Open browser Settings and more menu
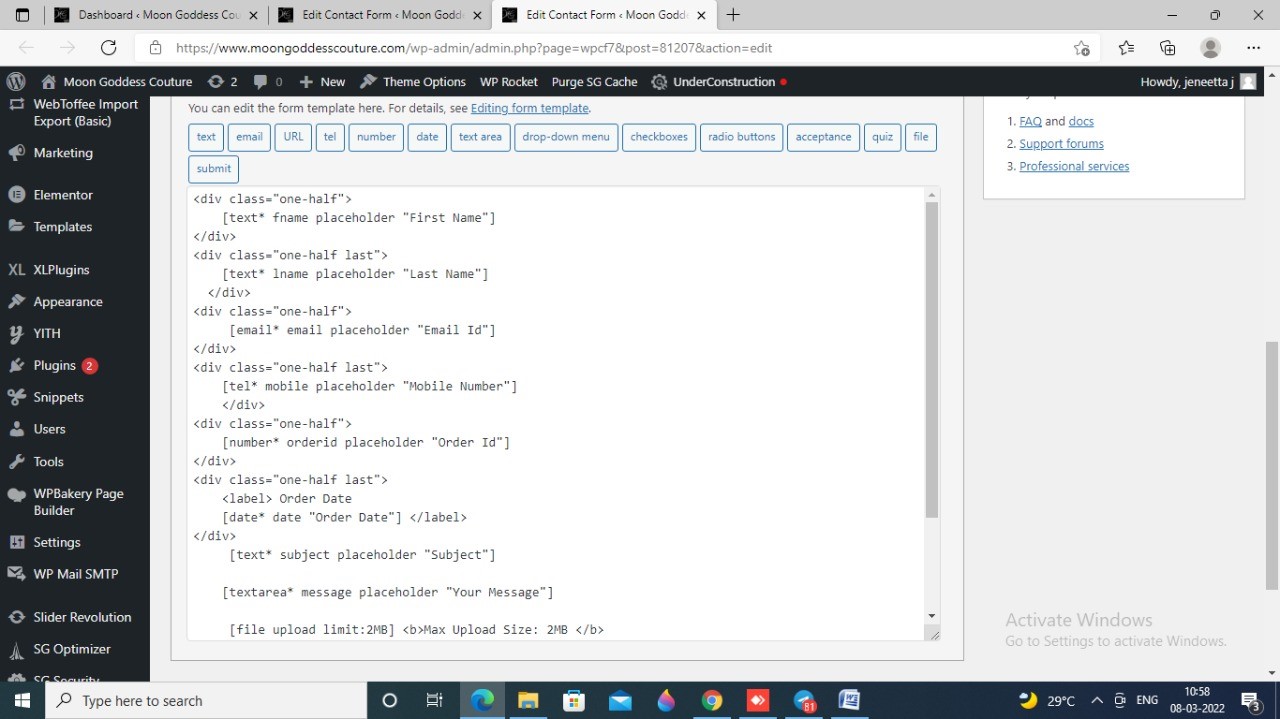Viewport: 1280px width, 719px height. 1254,48
